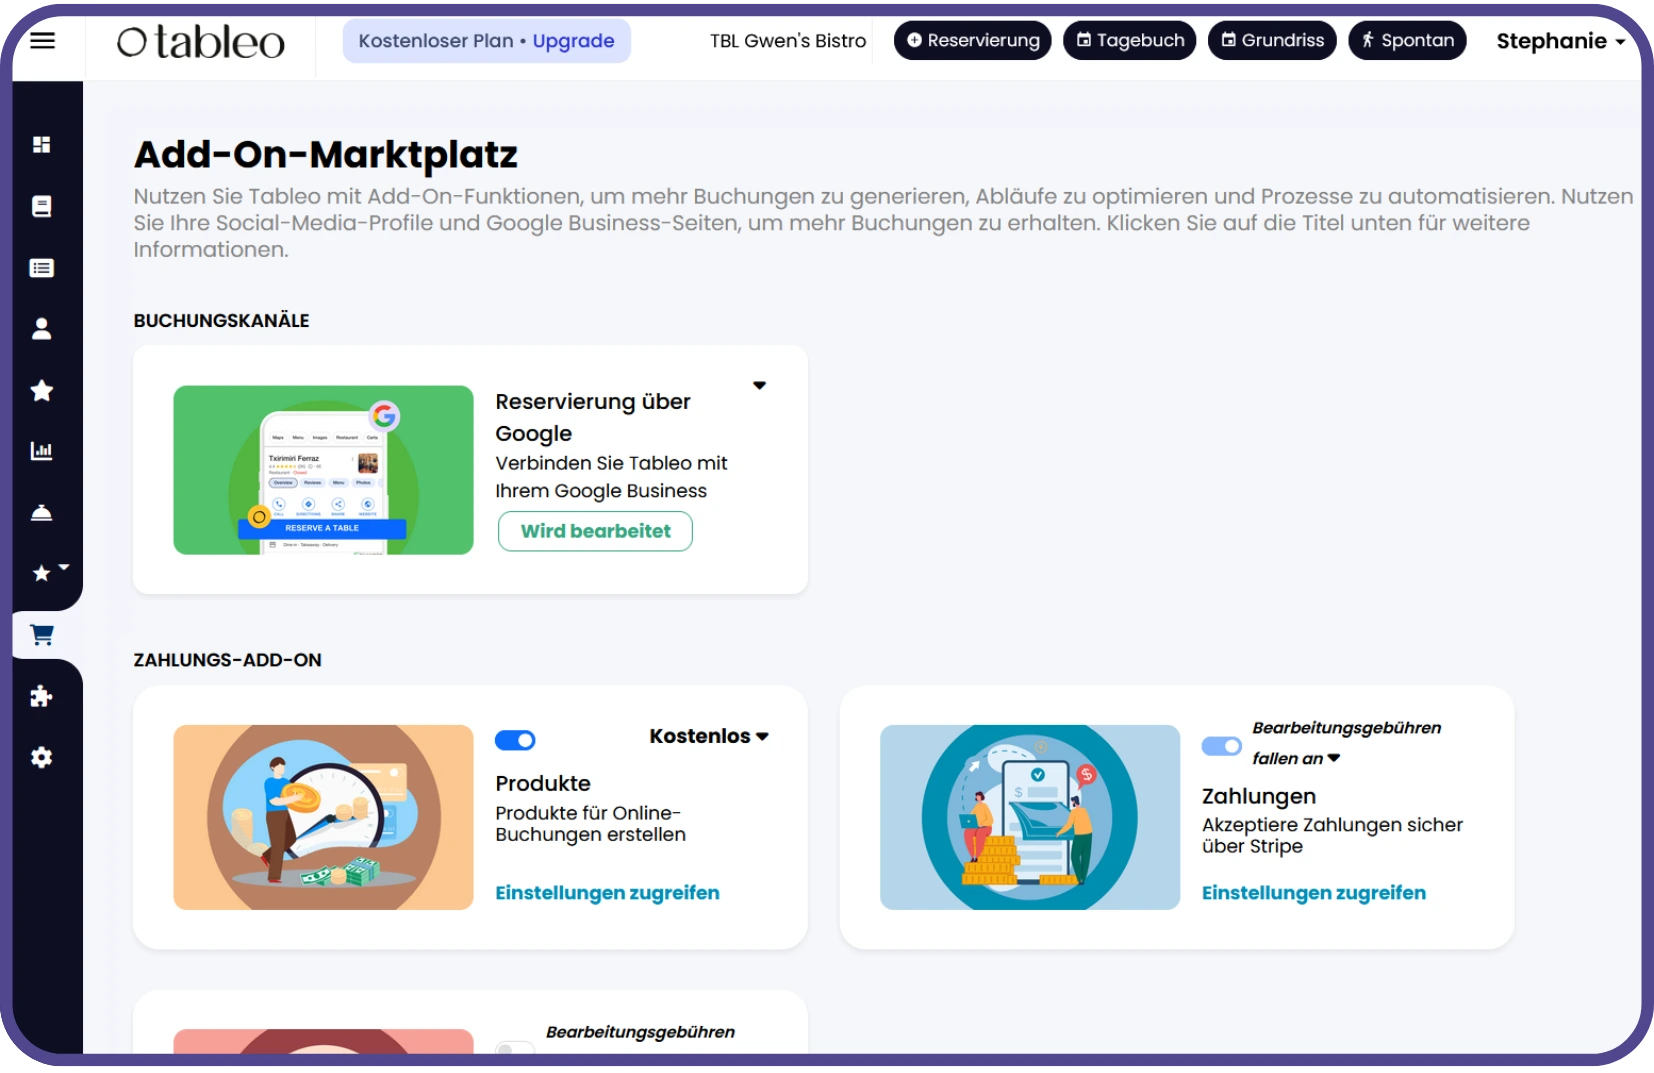Toggle the Produkte add-on switch

click(515, 740)
